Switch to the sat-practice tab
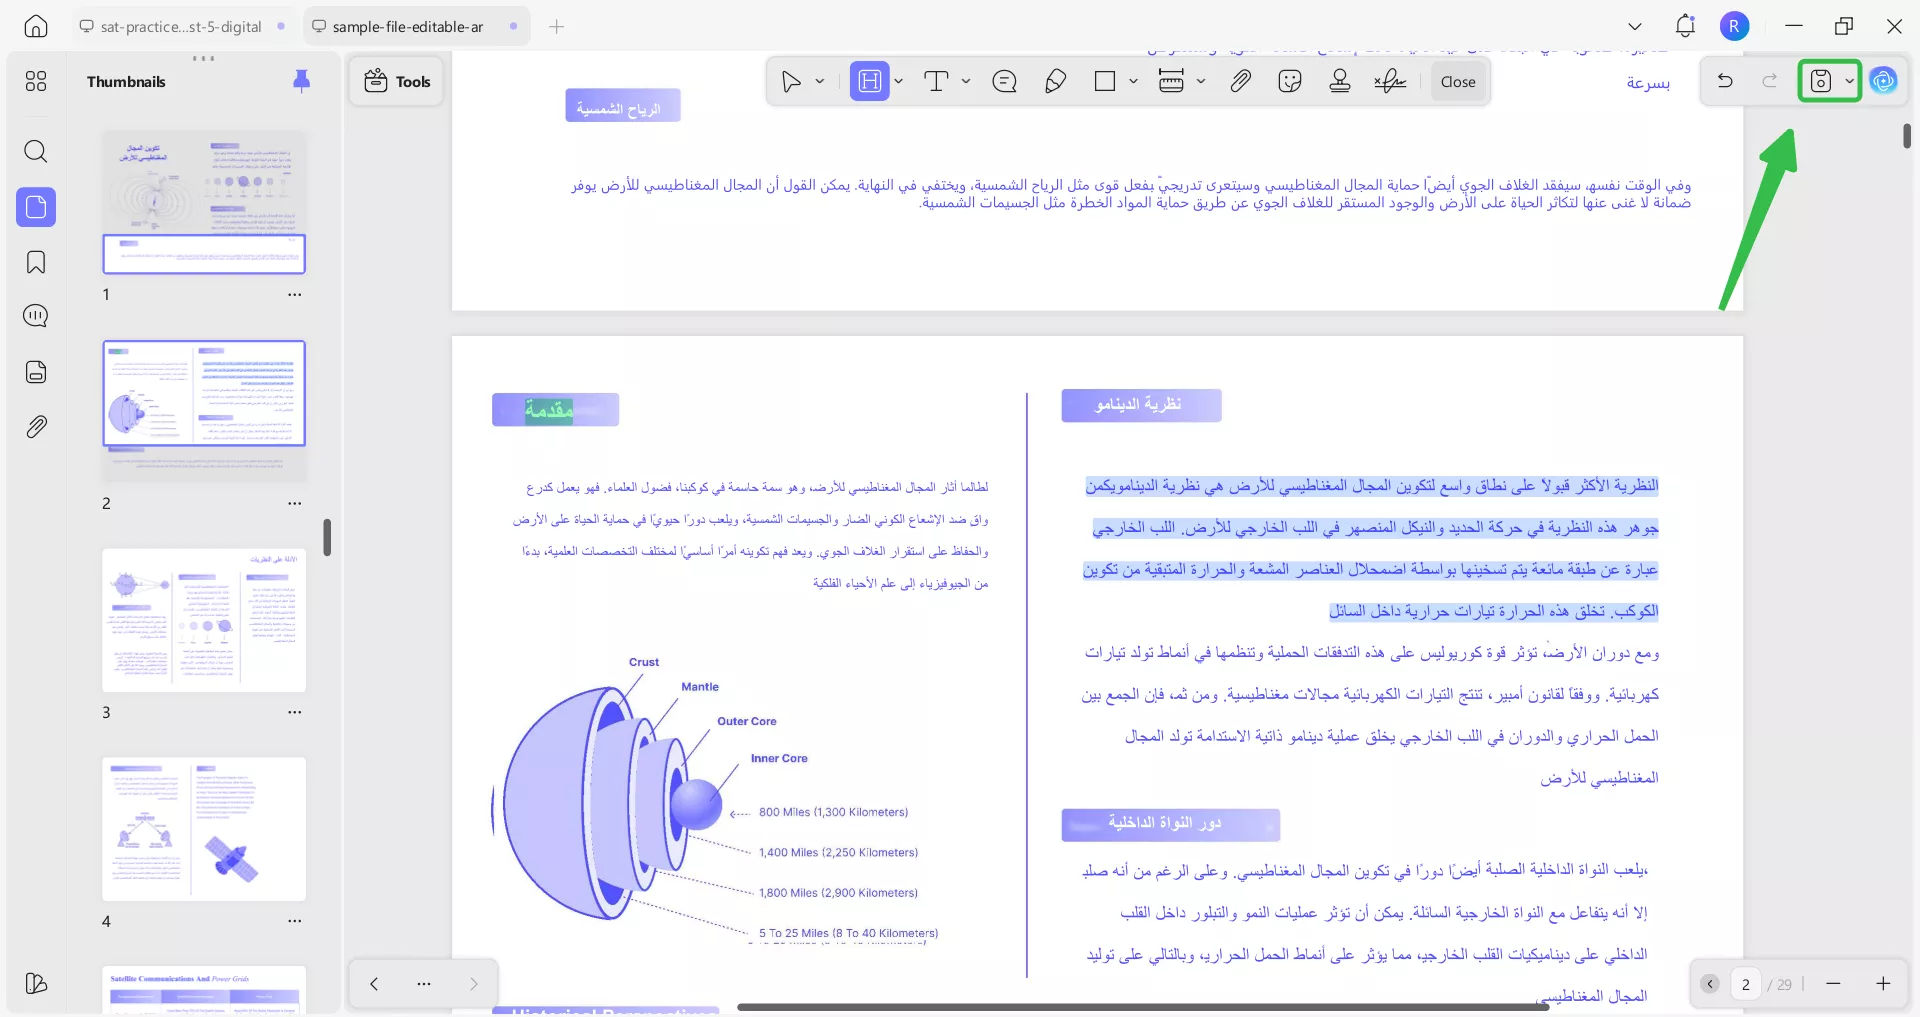Screen dimensions: 1920x1017 coord(180,26)
